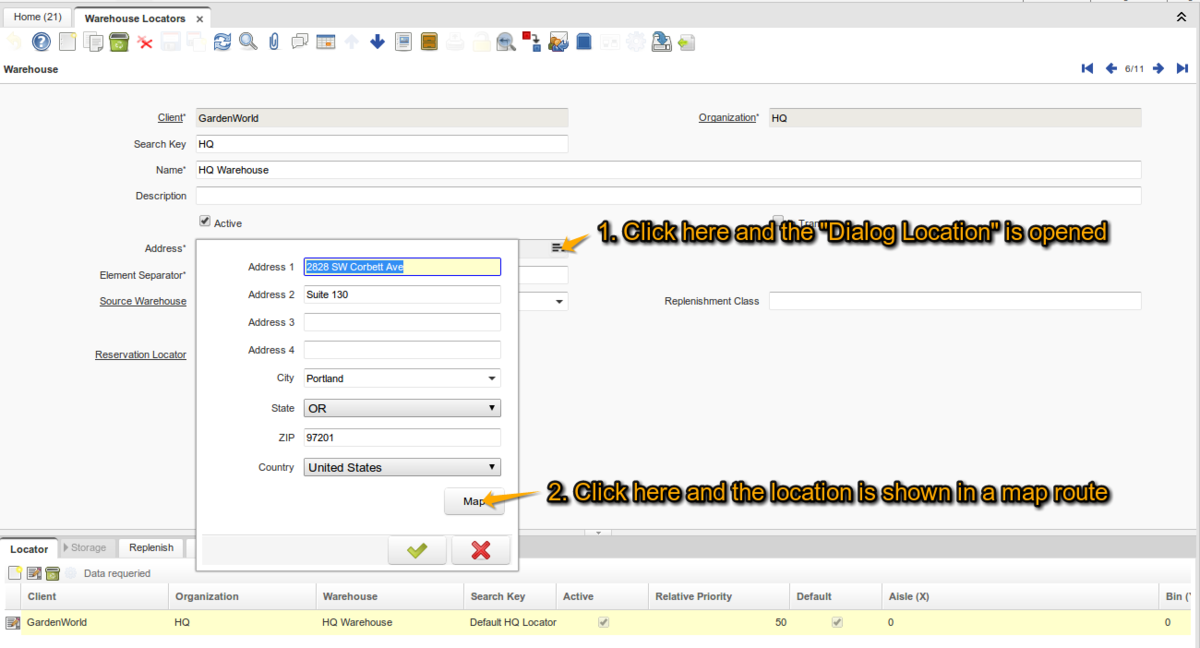Click the Attachment paperclip icon
1200x648 pixels.
click(x=273, y=42)
